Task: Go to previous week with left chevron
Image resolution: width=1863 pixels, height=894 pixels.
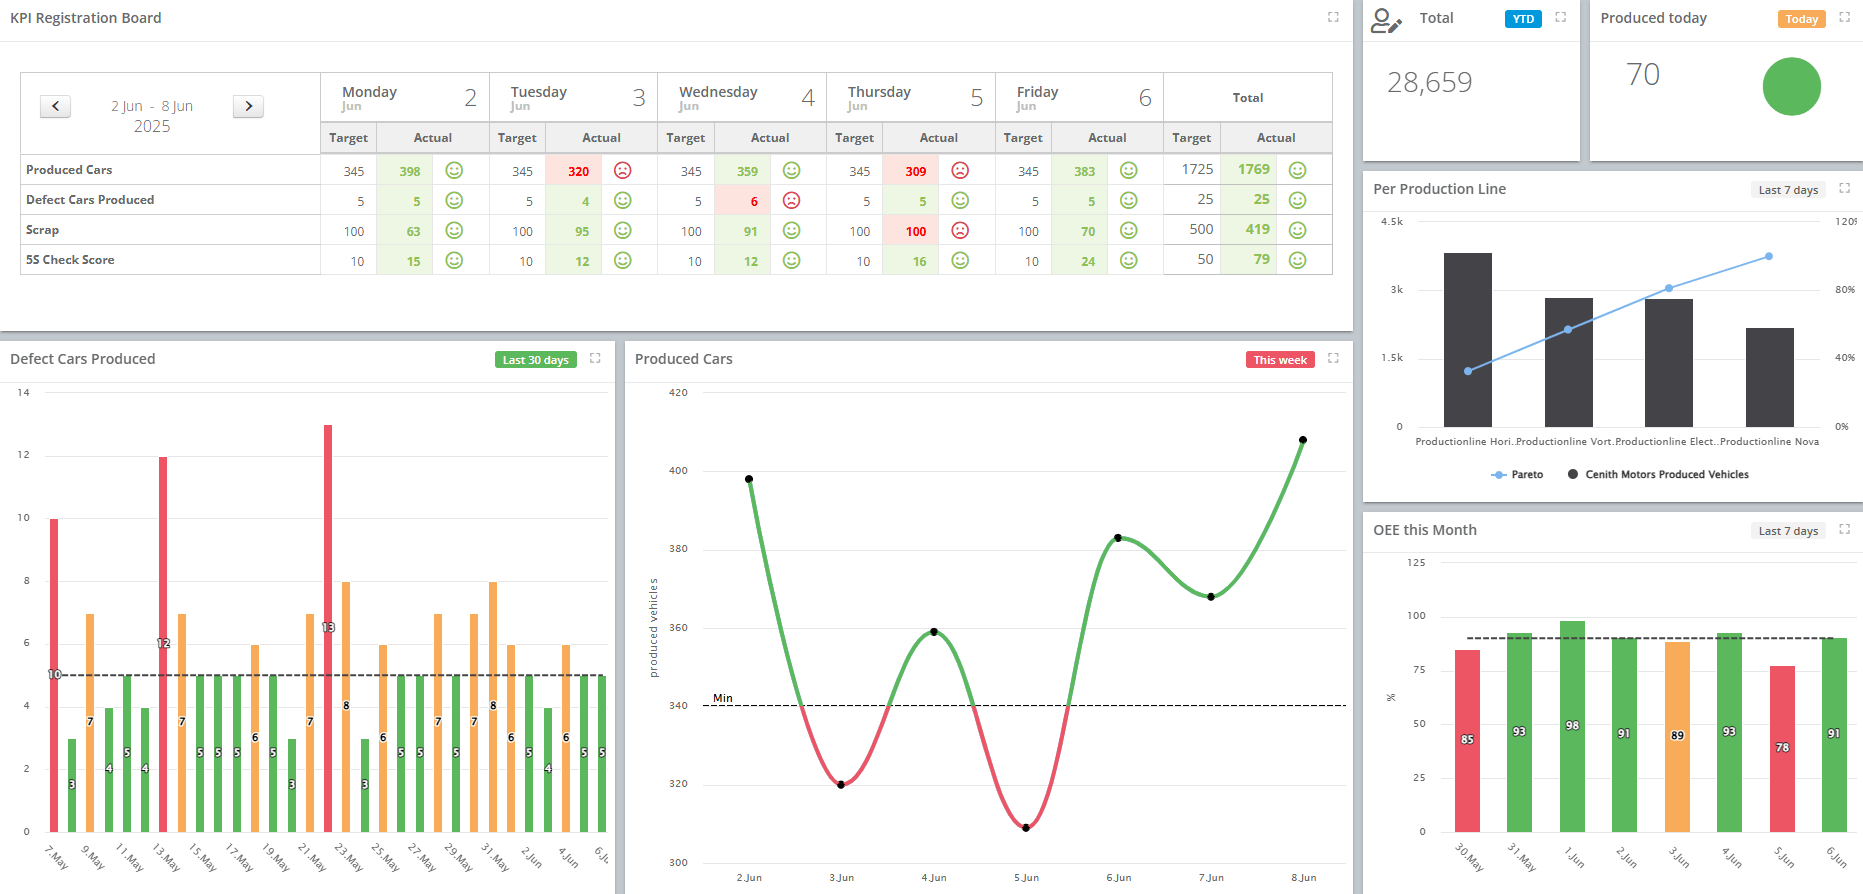Action: coord(56,106)
